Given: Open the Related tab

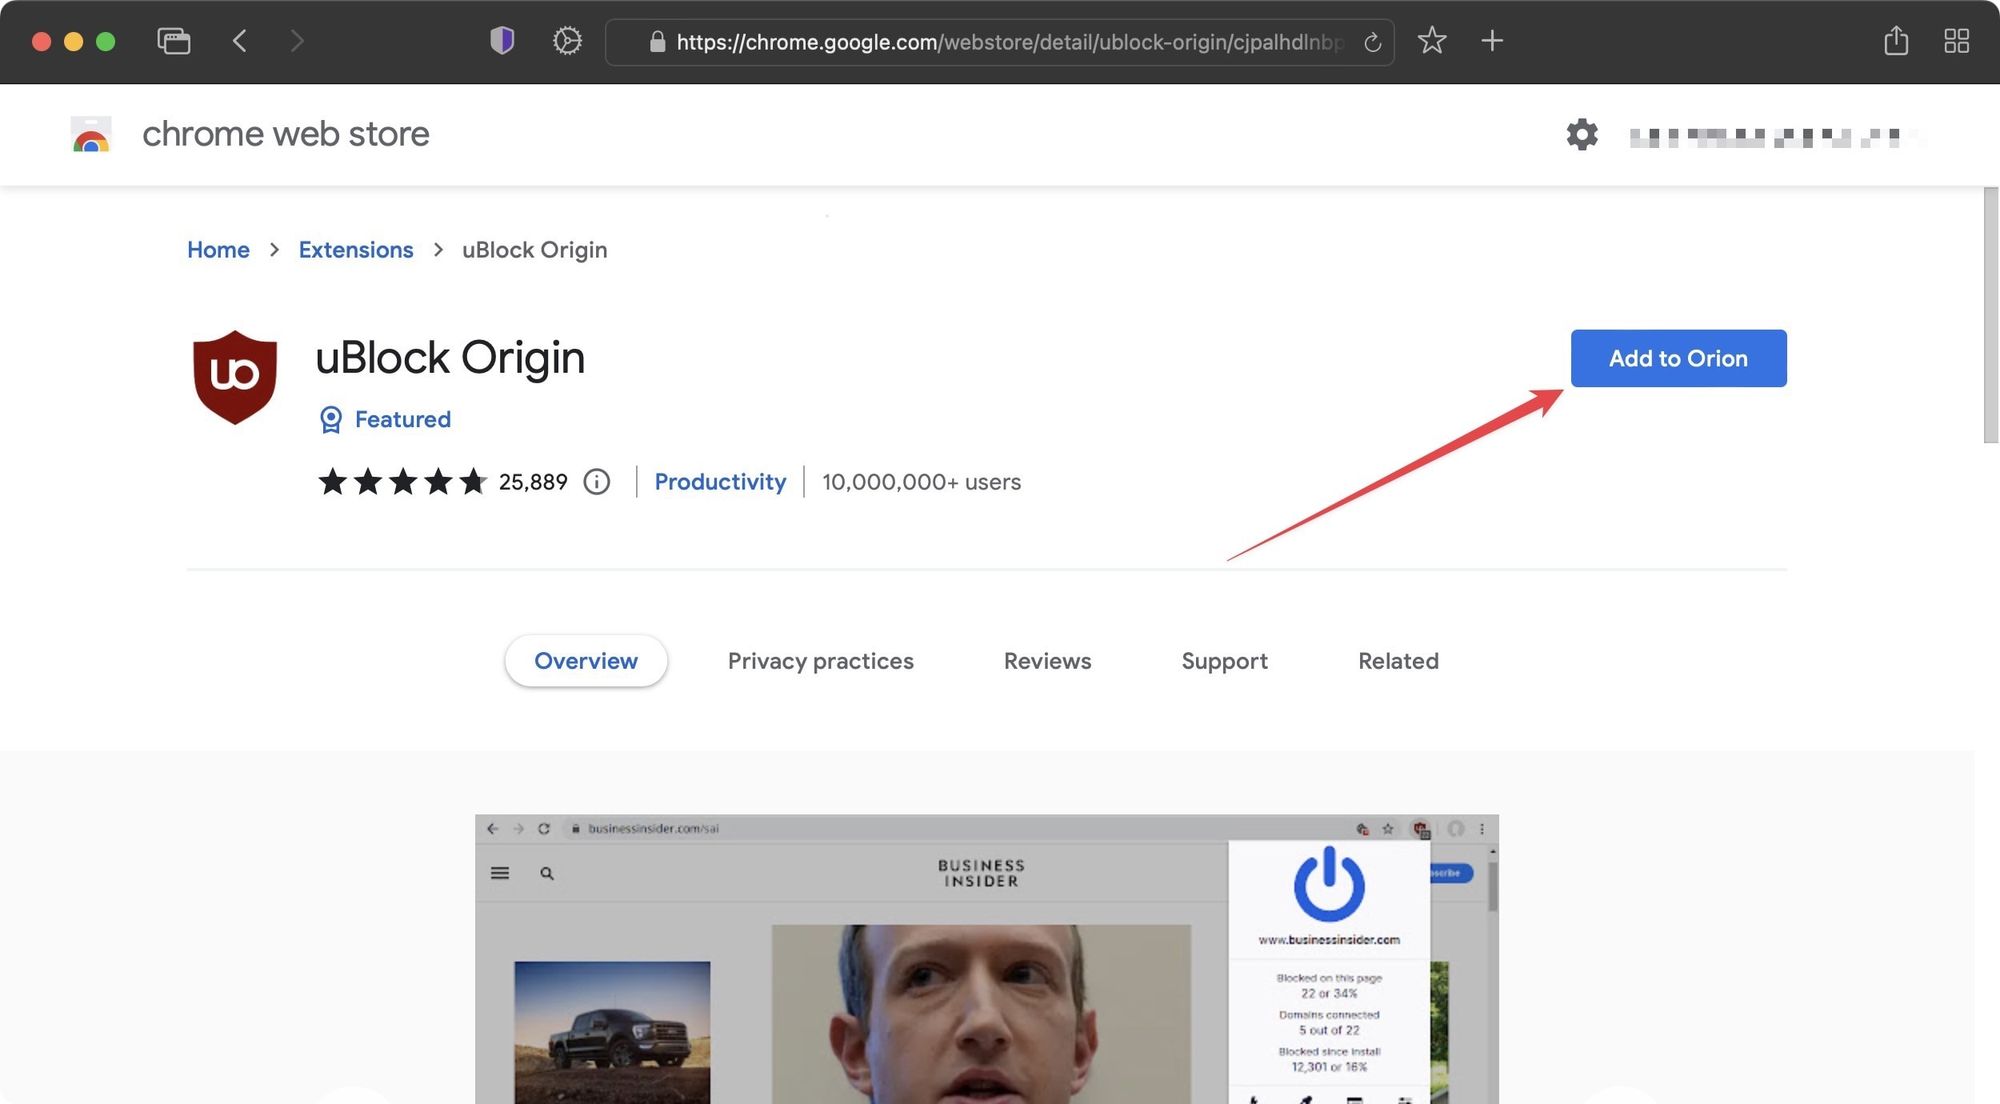Looking at the screenshot, I should (x=1398, y=661).
